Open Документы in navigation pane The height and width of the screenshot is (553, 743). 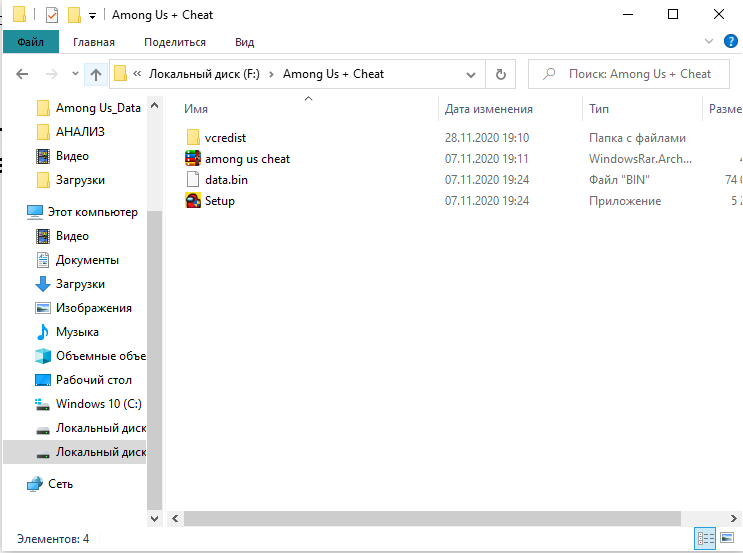pyautogui.click(x=78, y=260)
